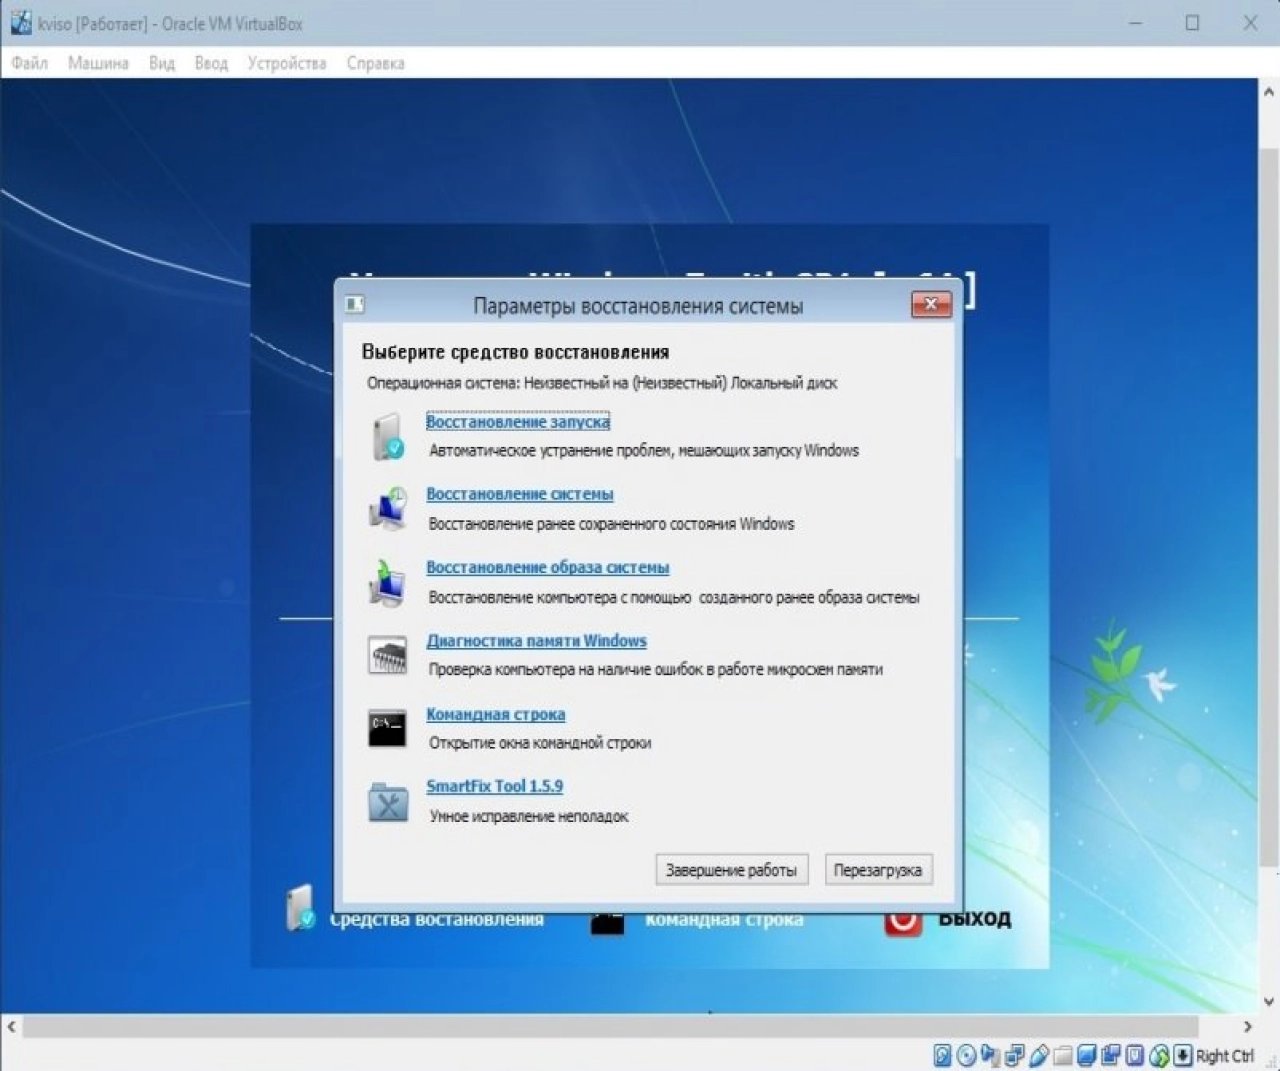Viewport: 1280px width, 1071px height.
Task: Click the memory chip diagnostic icon
Action: tap(387, 655)
